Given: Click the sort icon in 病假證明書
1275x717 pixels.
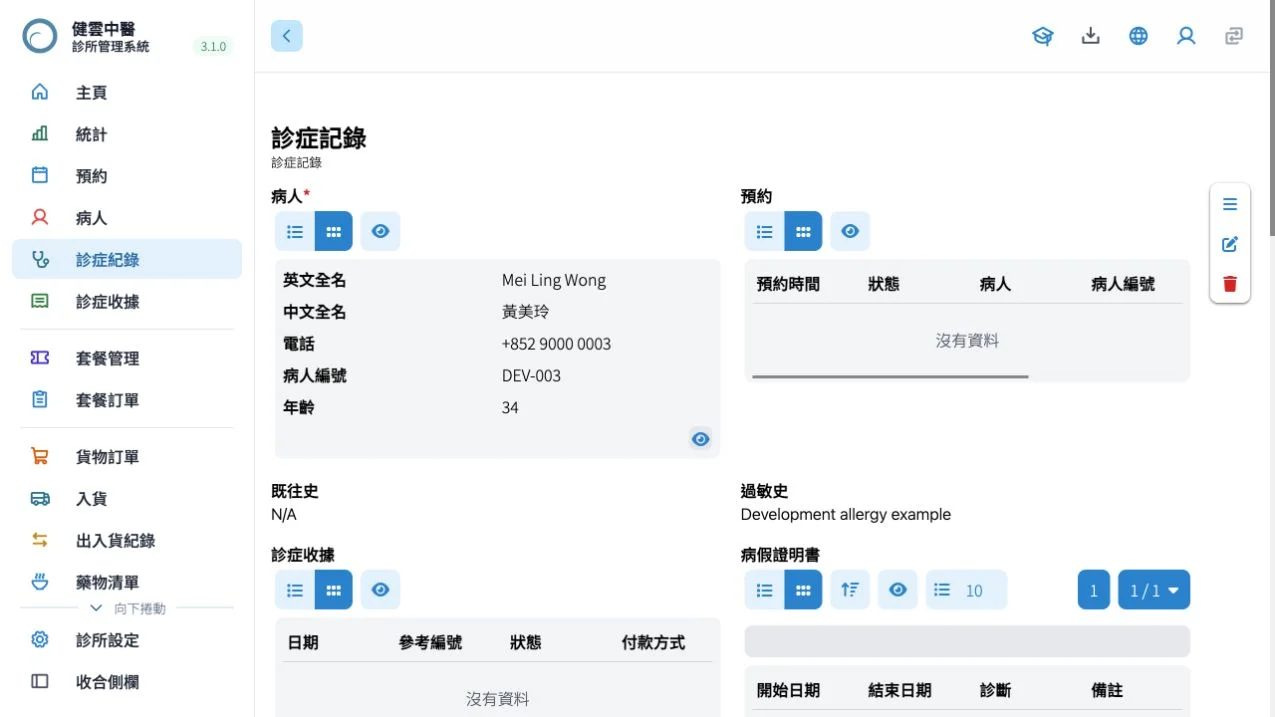Looking at the screenshot, I should coord(850,590).
